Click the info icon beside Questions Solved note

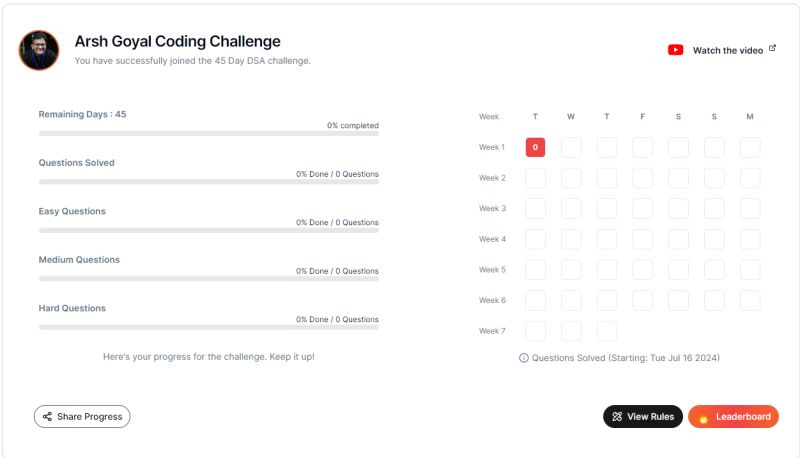(523, 358)
